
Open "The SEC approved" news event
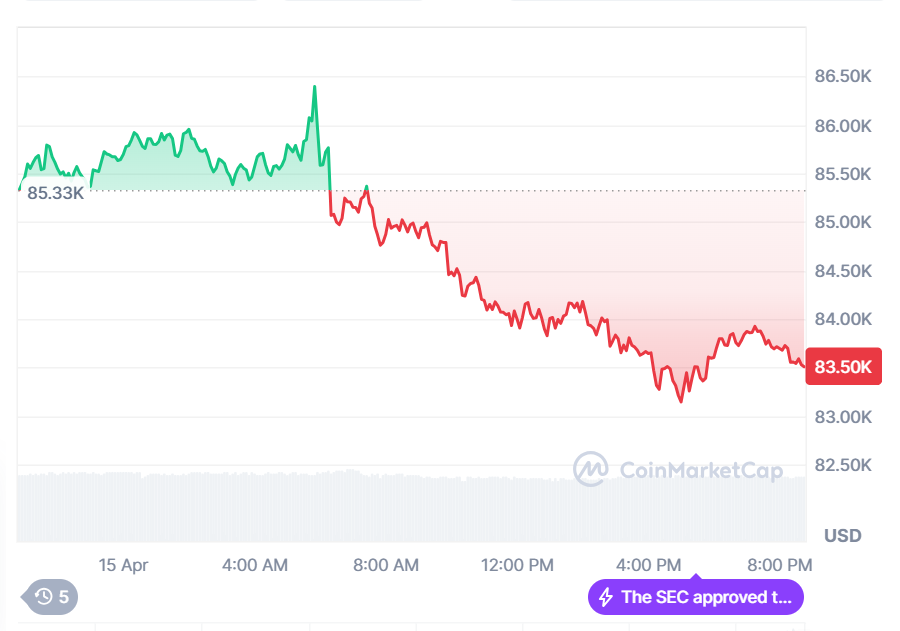706,597
